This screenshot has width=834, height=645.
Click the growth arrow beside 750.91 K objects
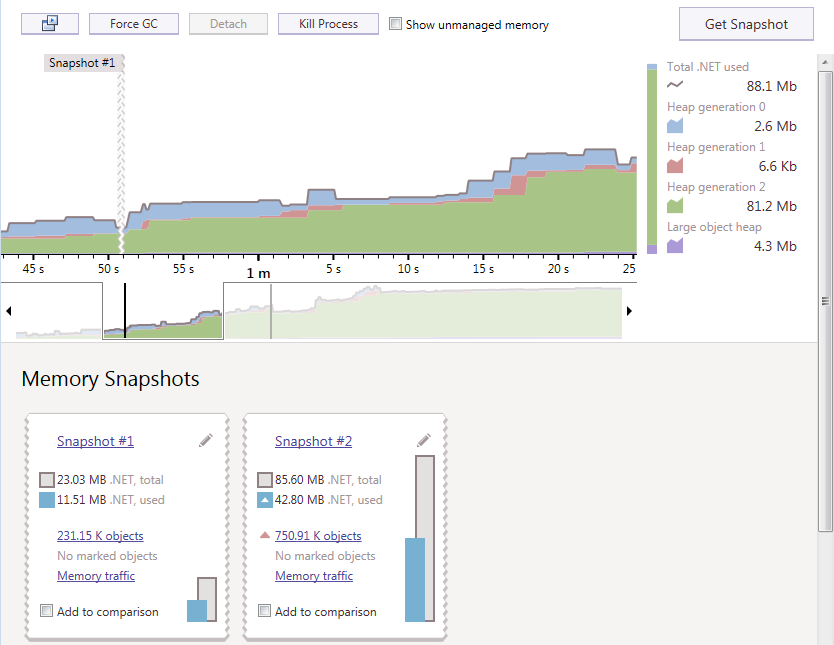pos(264,536)
